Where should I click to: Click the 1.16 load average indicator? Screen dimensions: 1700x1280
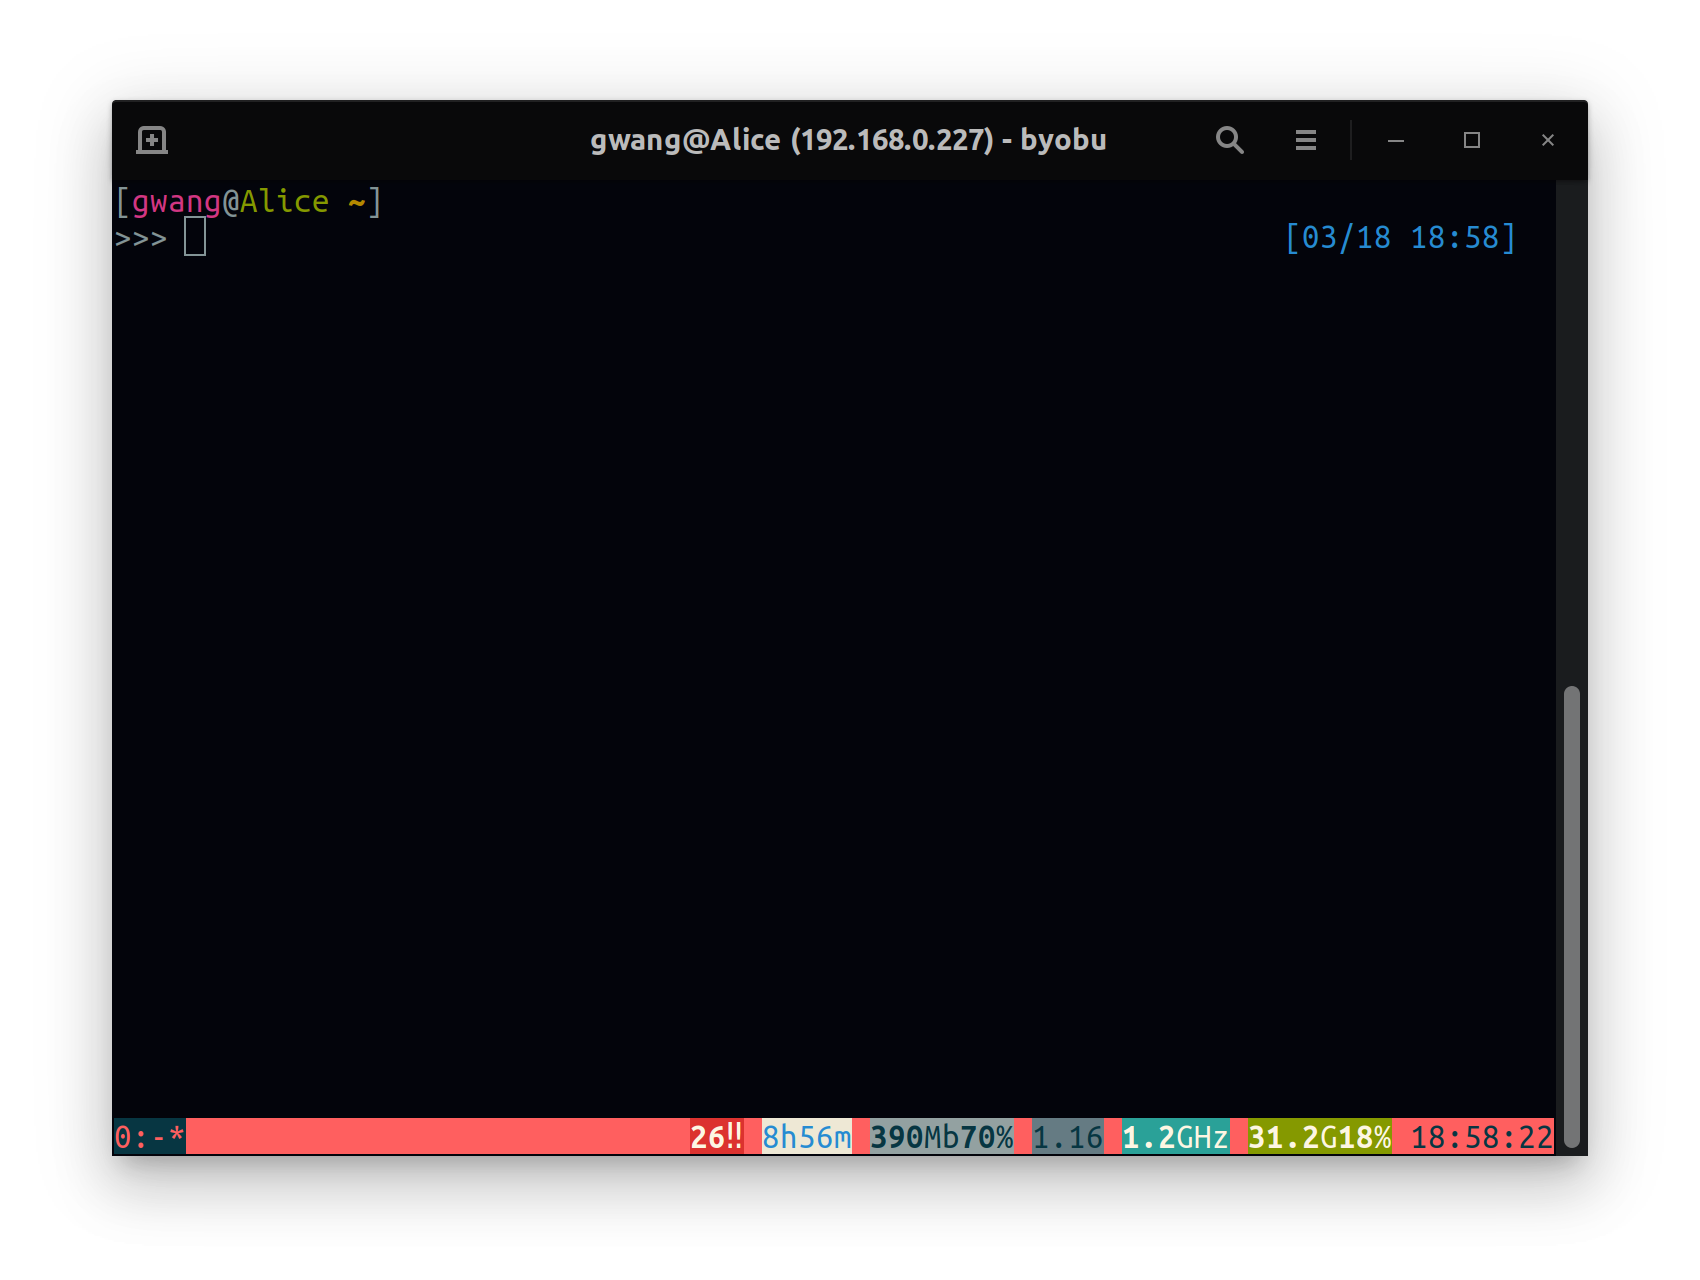click(x=1067, y=1137)
